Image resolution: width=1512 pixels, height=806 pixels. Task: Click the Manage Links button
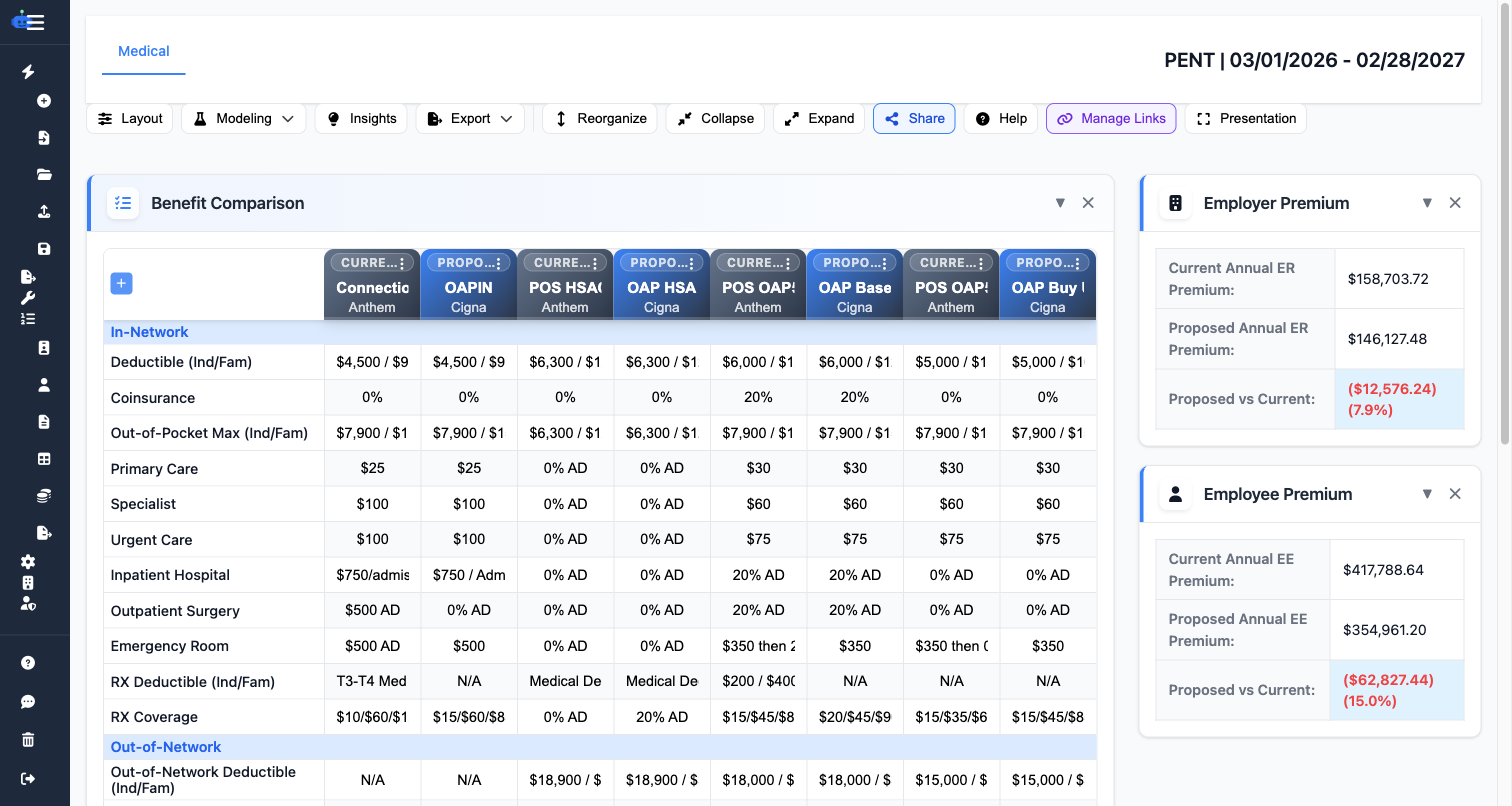tap(1111, 118)
